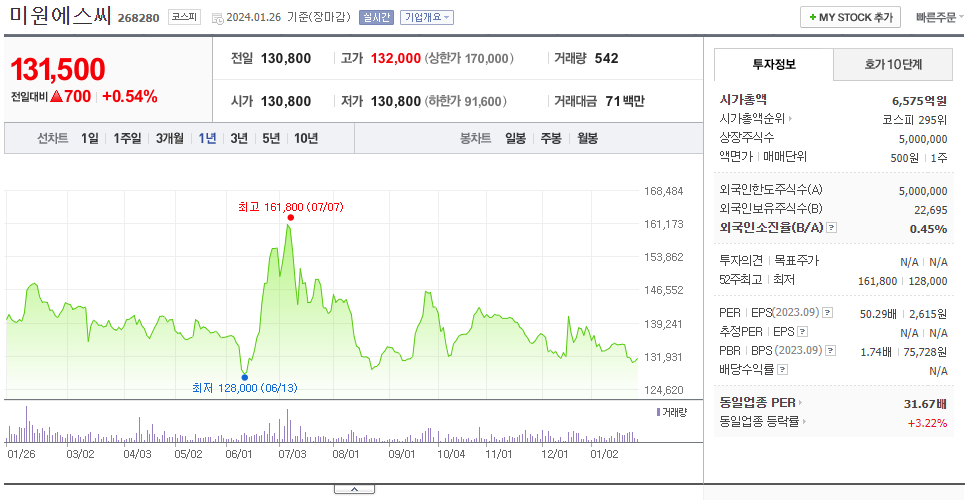Click the 동일업종 PER 31.67배 value
This screenshot has width=968, height=500.
tap(925, 404)
